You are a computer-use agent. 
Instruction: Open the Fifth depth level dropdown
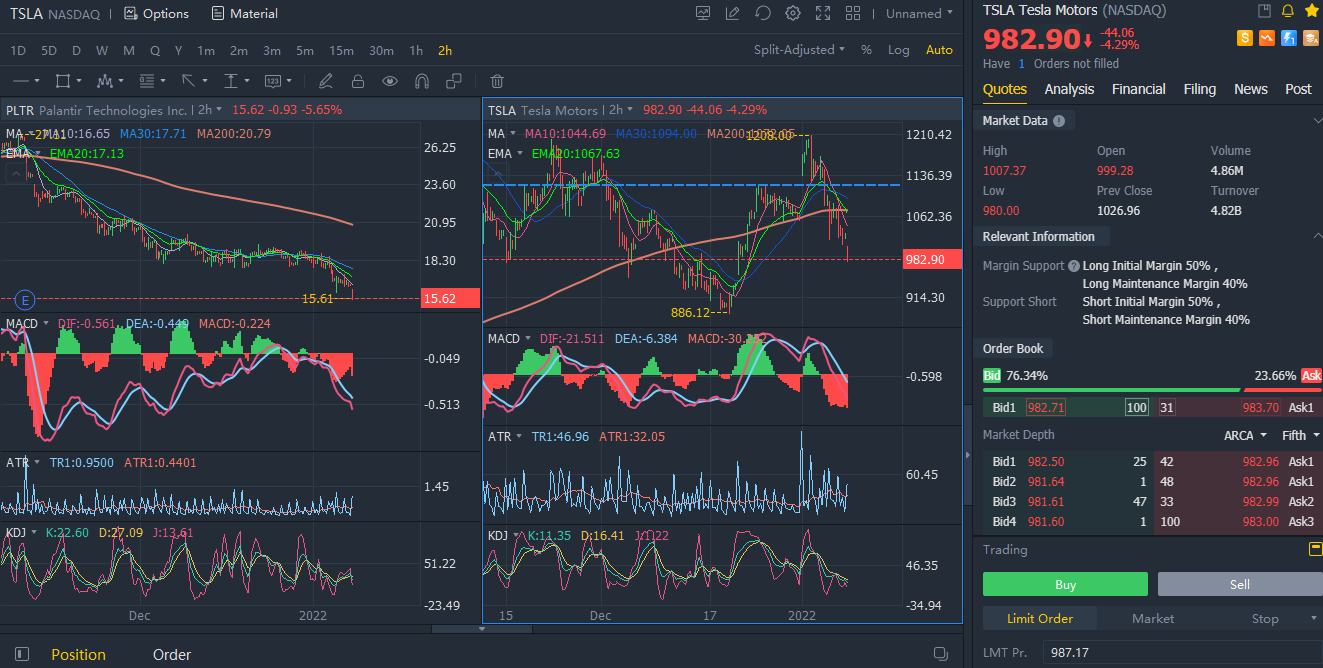coord(1300,435)
